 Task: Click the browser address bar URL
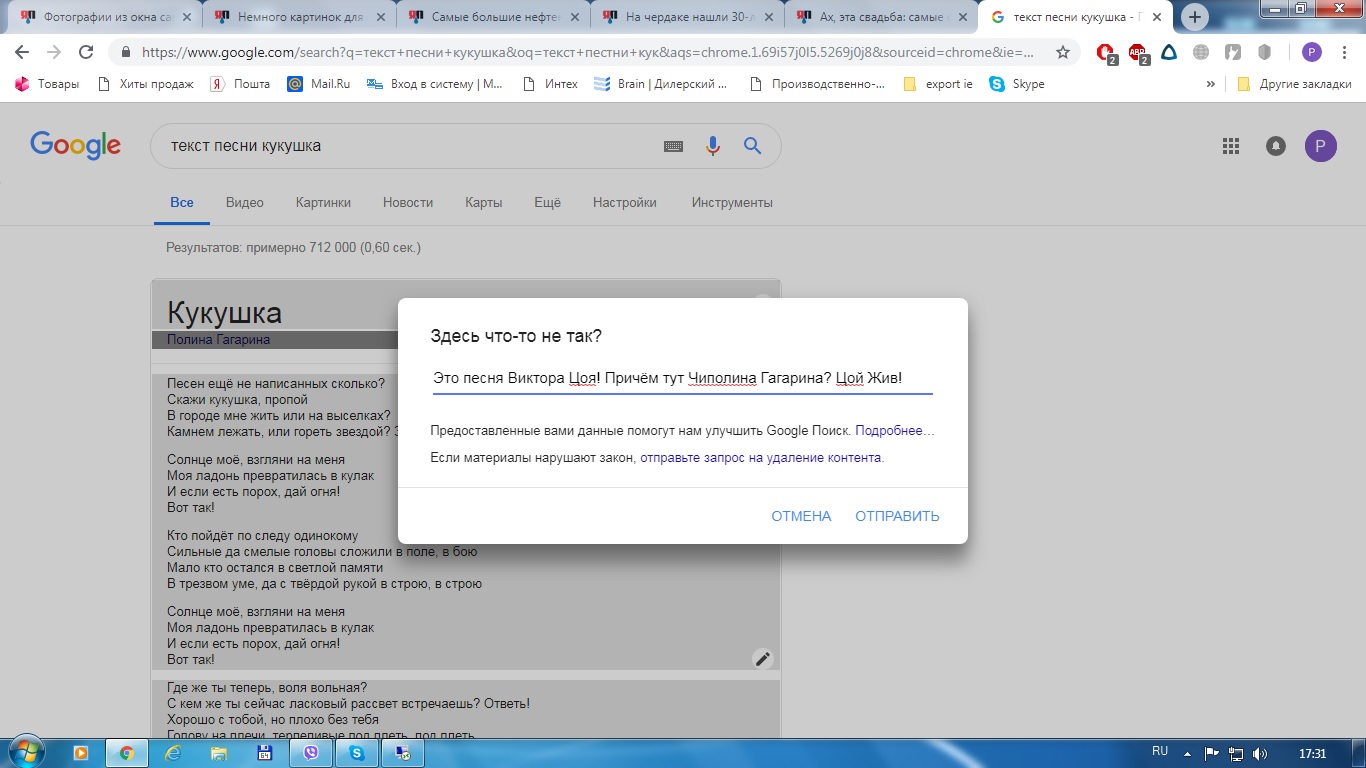(590, 53)
